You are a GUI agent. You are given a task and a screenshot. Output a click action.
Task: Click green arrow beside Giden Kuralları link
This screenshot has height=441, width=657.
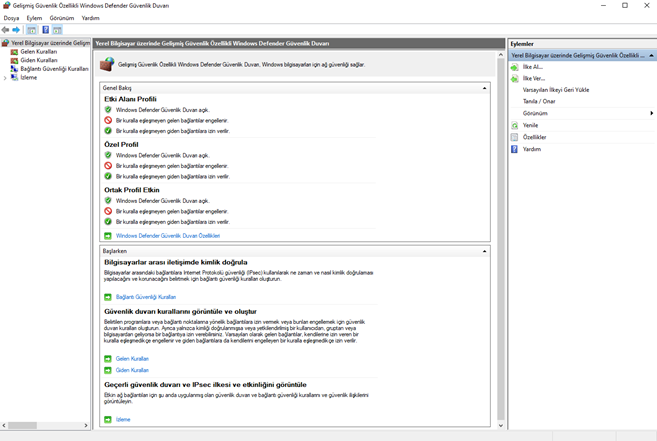[108, 370]
